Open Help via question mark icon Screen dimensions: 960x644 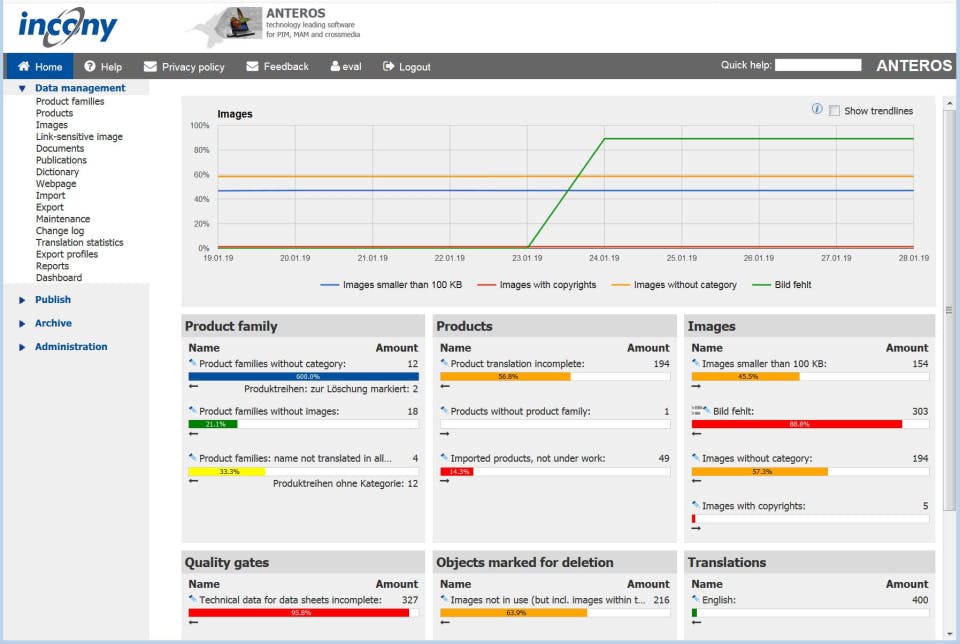coord(89,66)
